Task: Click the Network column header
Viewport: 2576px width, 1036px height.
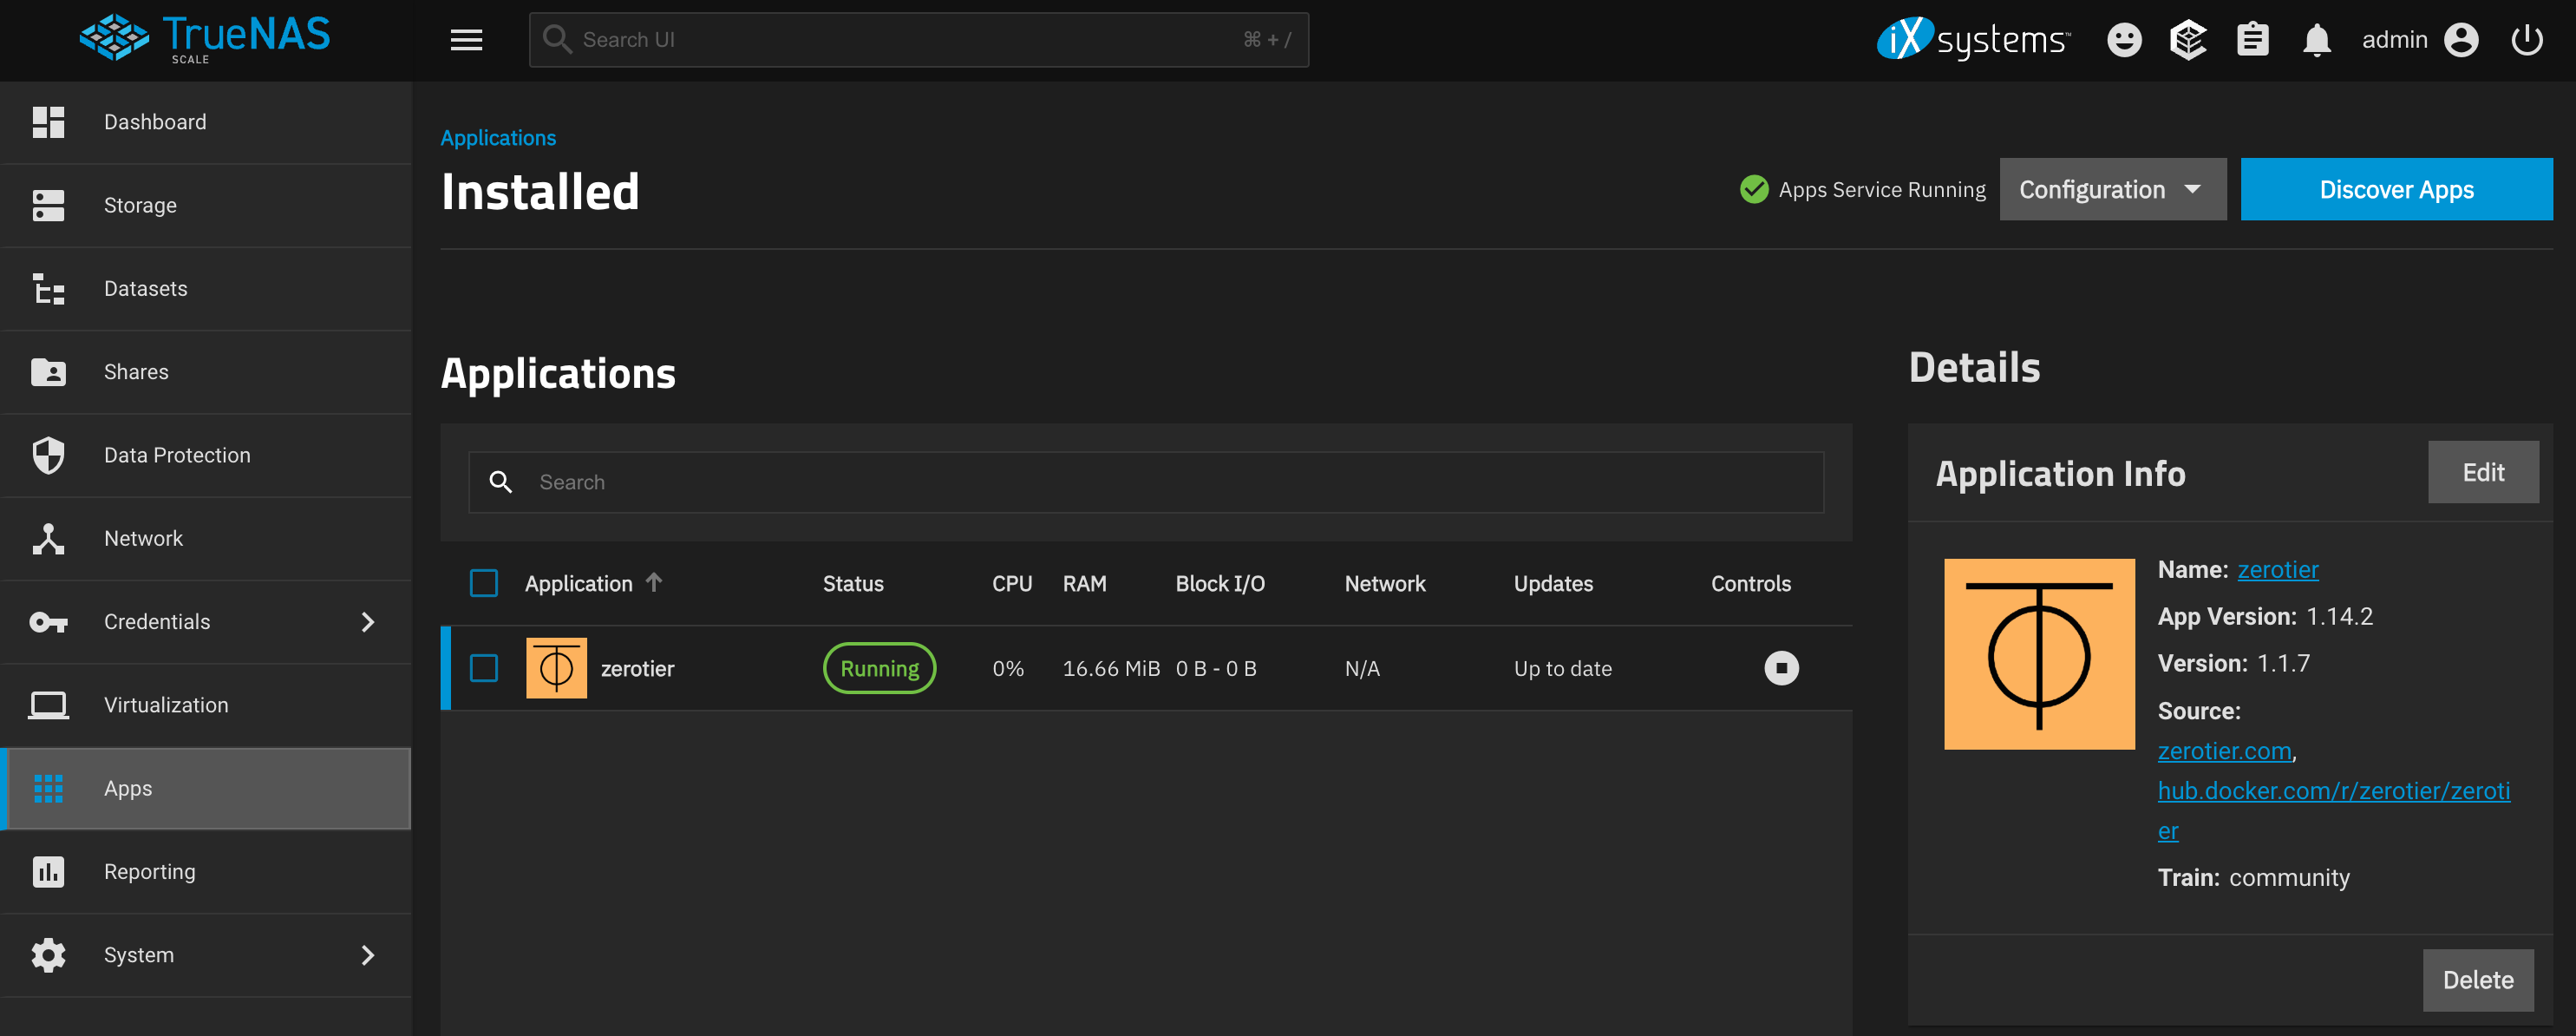Action: pyautogui.click(x=1384, y=584)
